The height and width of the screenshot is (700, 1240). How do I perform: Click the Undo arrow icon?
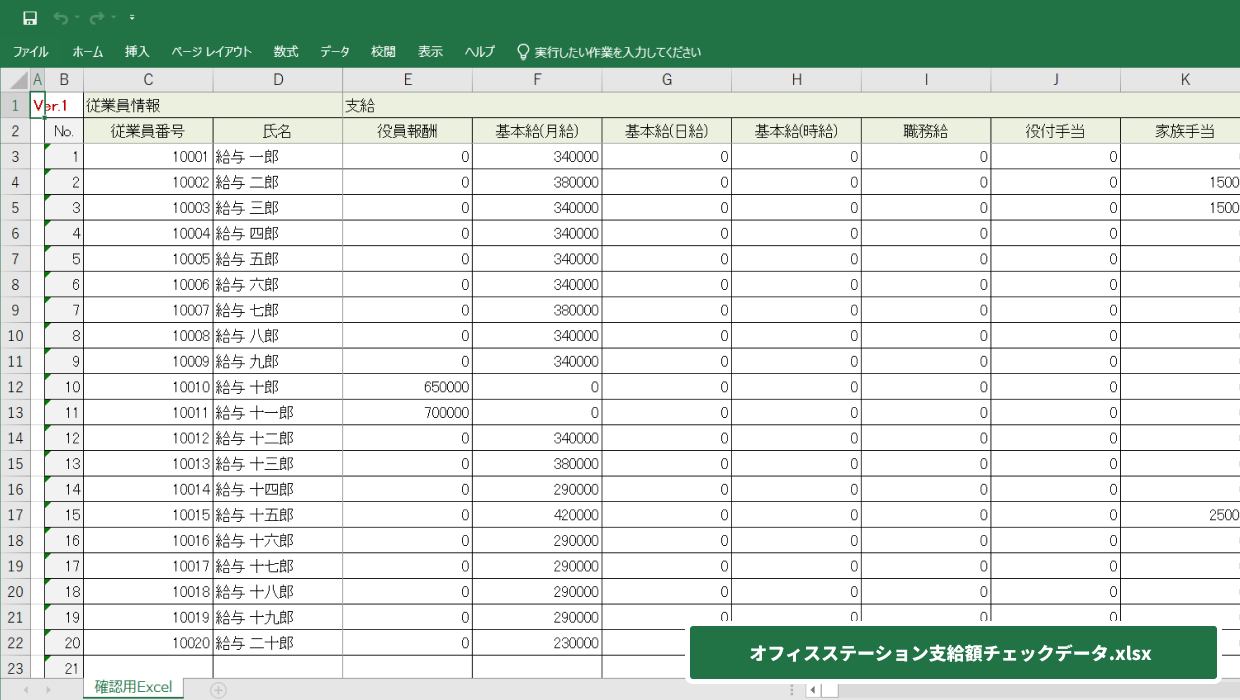click(x=61, y=18)
